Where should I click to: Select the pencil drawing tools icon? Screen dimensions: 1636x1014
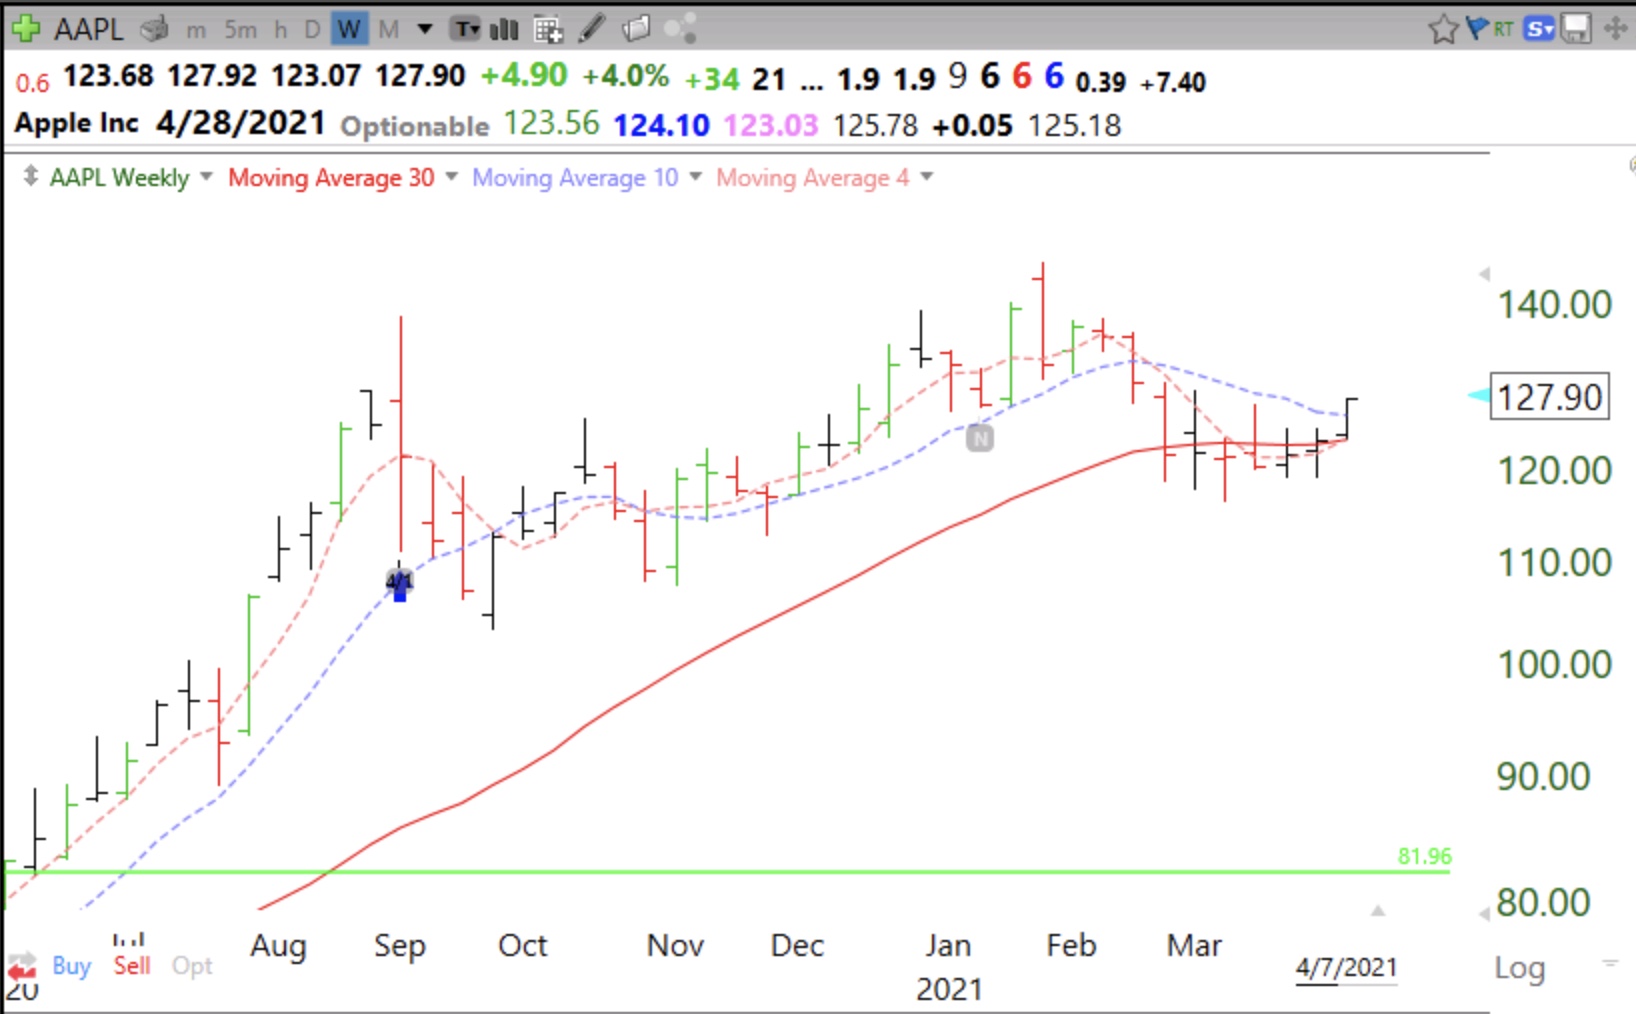(592, 28)
